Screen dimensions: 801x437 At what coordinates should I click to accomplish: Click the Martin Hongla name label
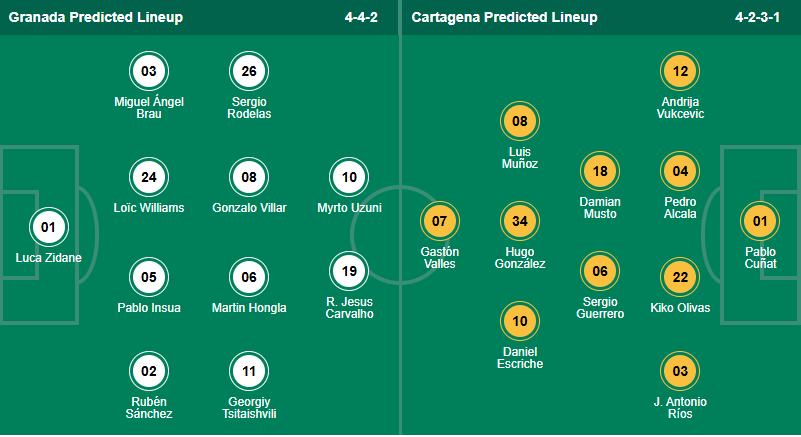[x=249, y=308]
